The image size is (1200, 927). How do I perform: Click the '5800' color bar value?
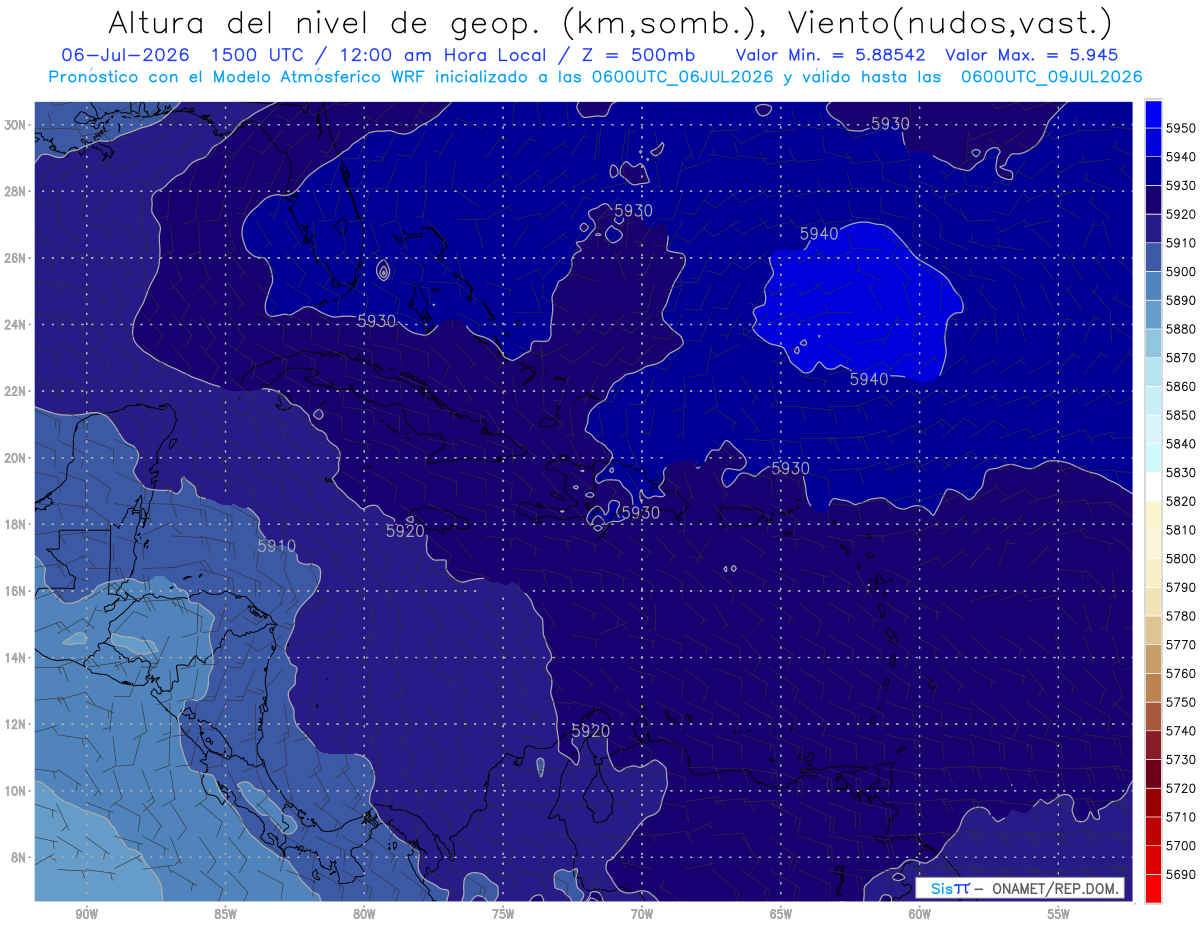pyautogui.click(x=1180, y=558)
